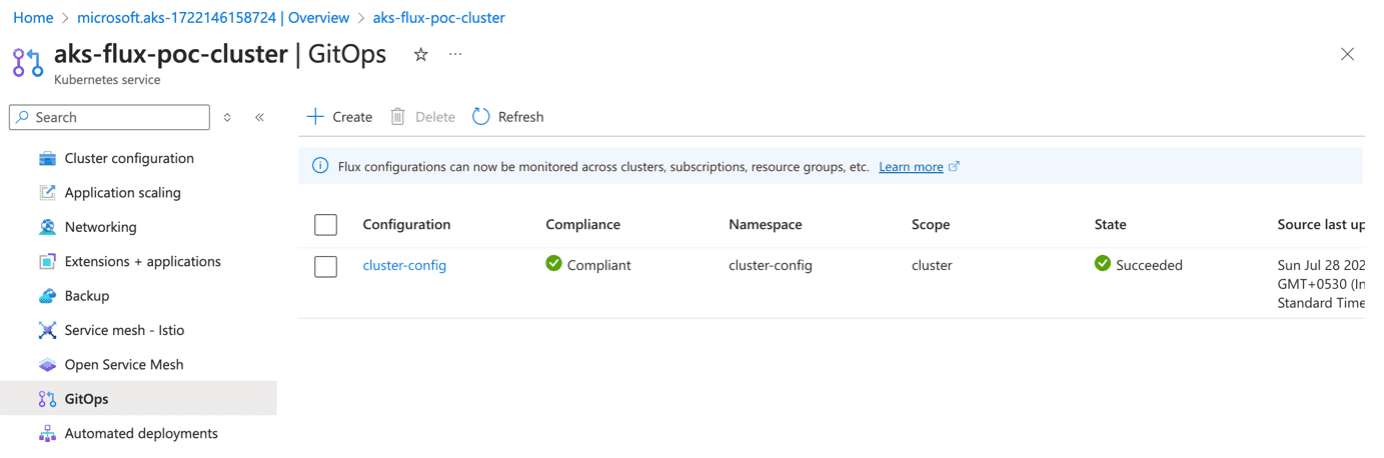Collapse the sidebar with double chevron
1384x458 pixels.
(259, 117)
